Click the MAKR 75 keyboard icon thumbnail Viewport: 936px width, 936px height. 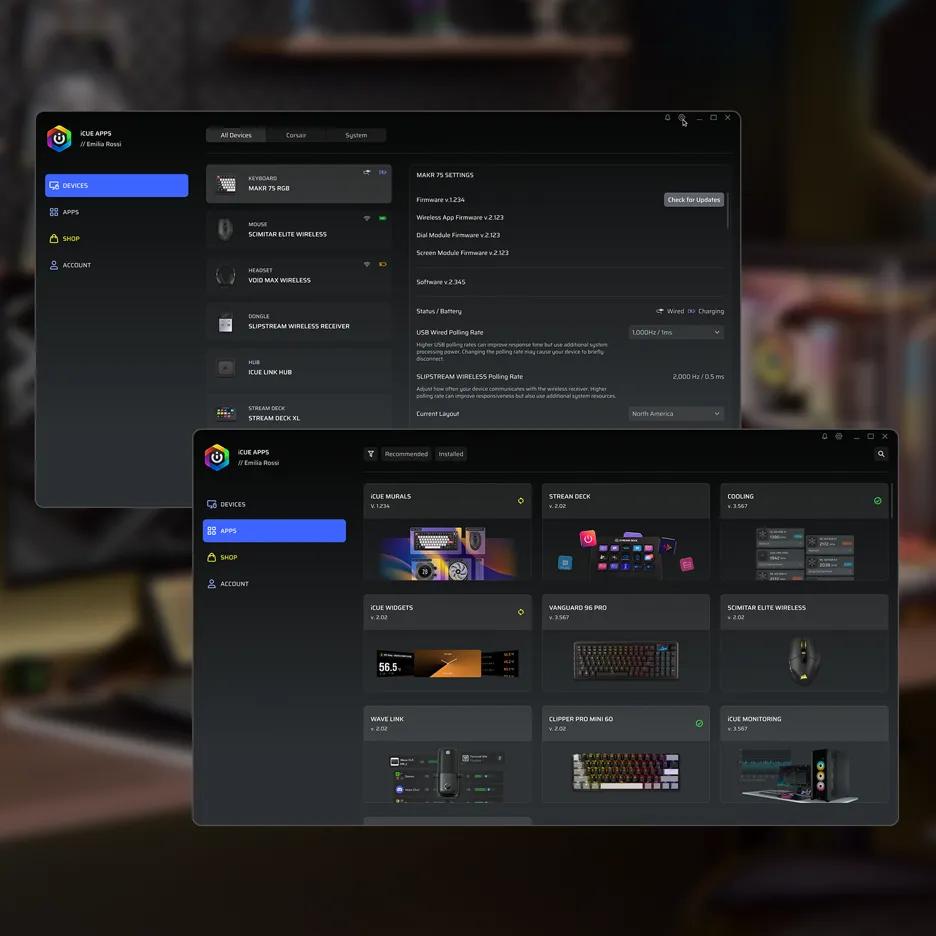pyautogui.click(x=226, y=184)
